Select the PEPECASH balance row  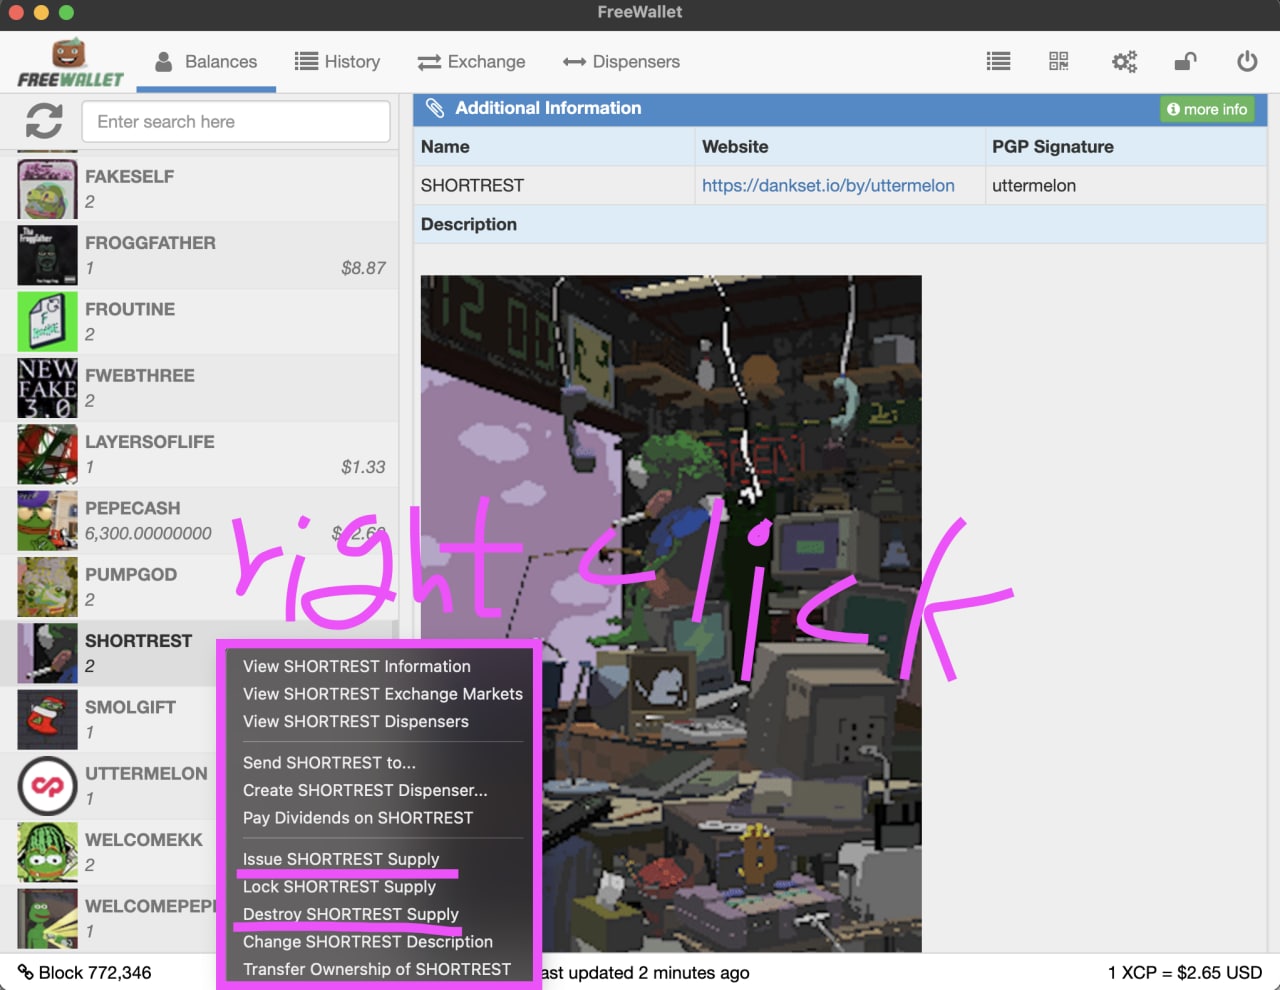tap(199, 520)
